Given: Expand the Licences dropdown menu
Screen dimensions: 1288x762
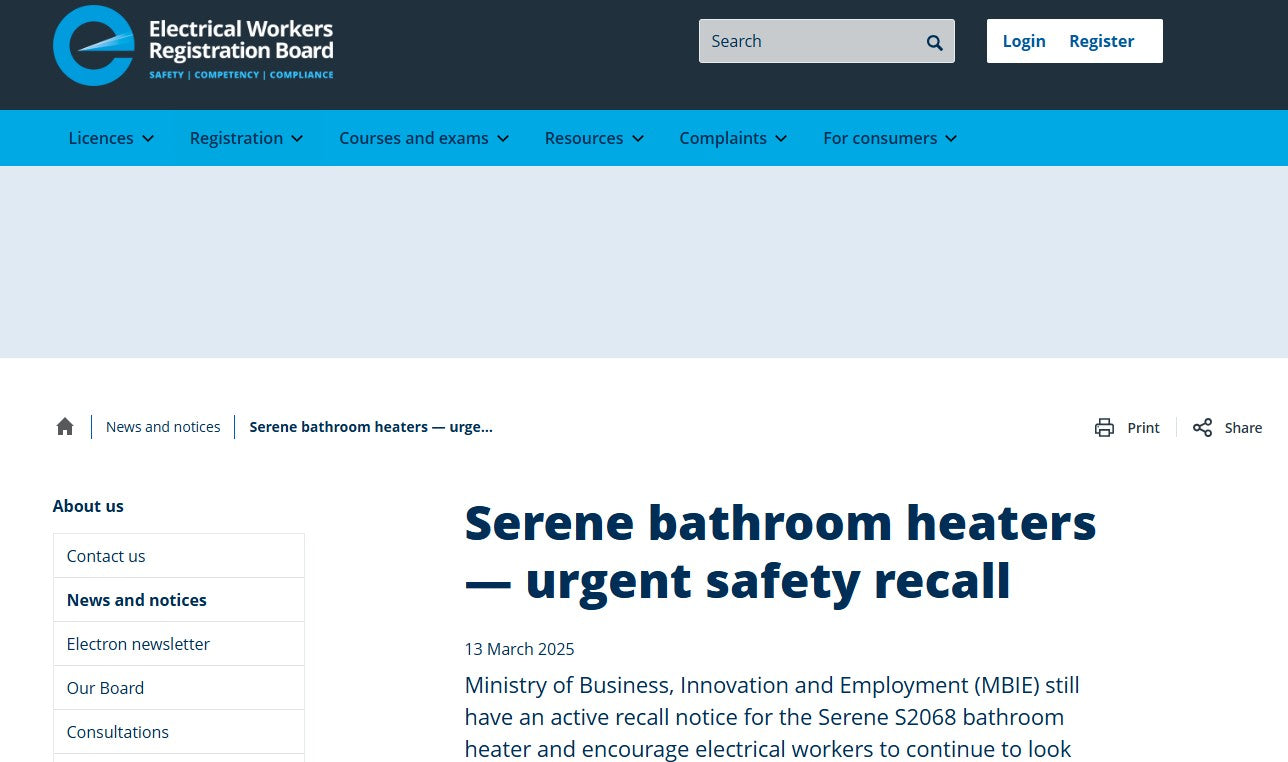Looking at the screenshot, I should pos(111,138).
